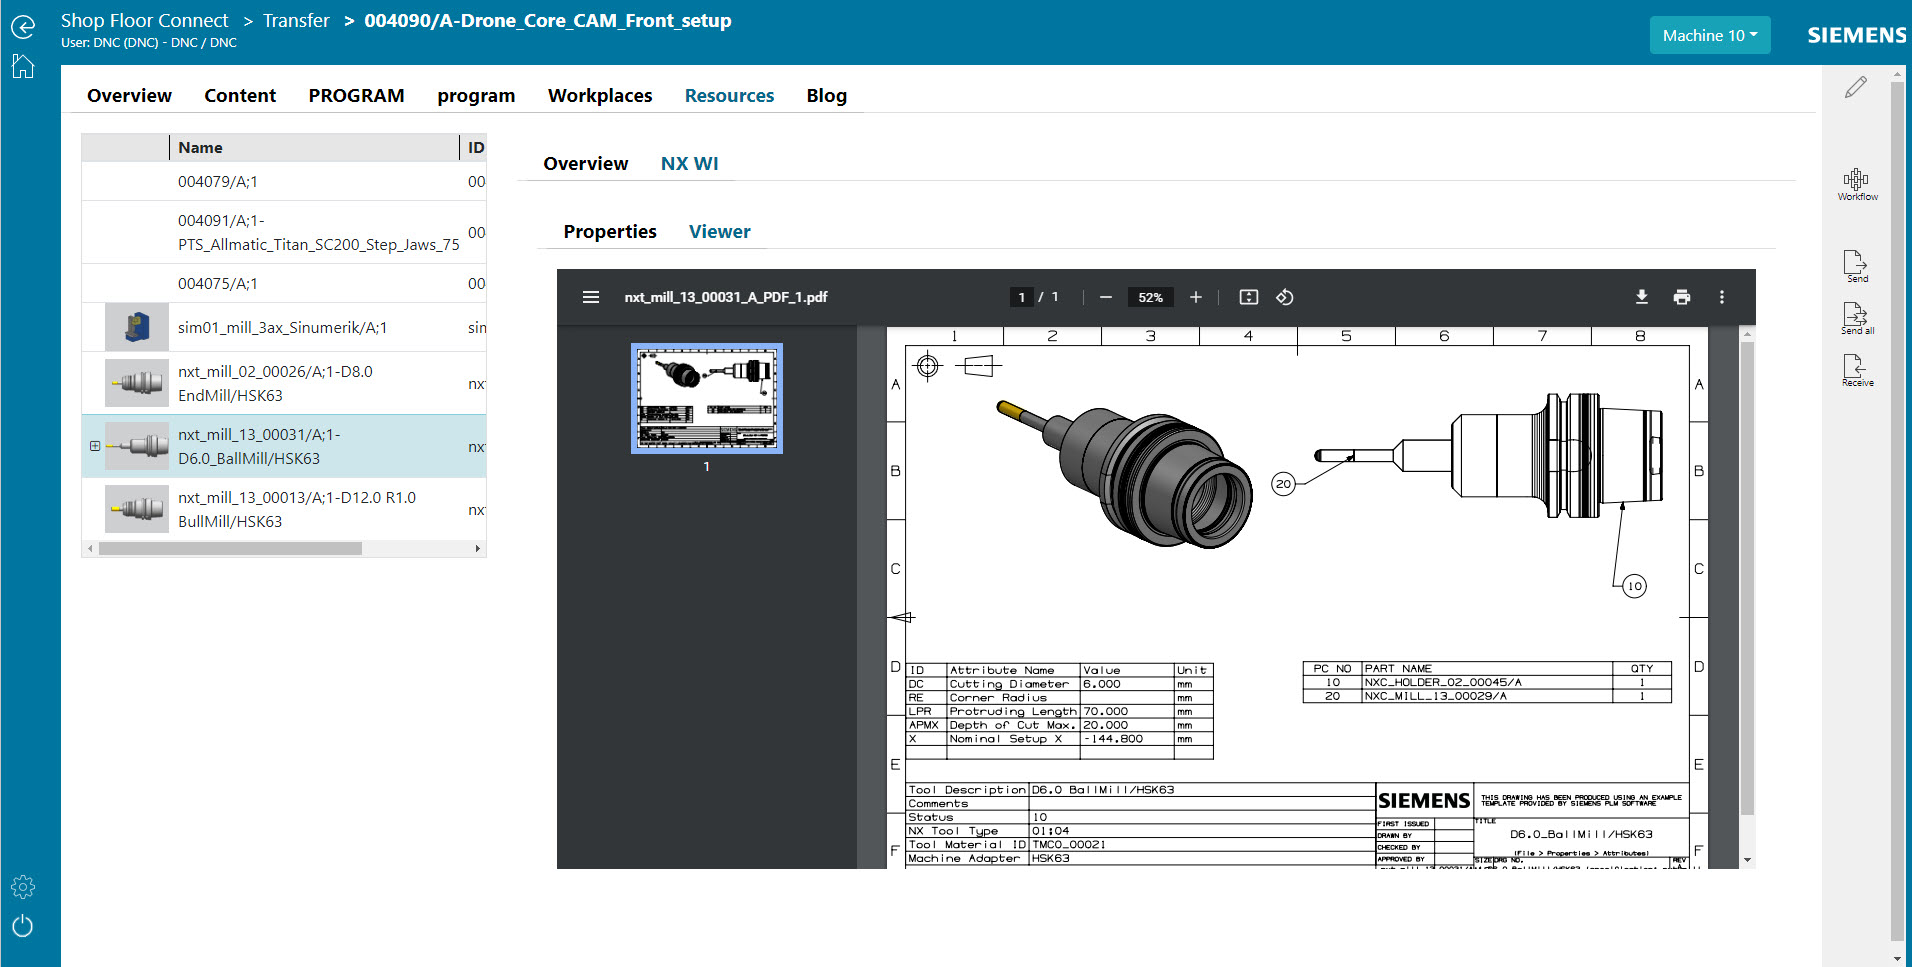Image resolution: width=1912 pixels, height=967 pixels.
Task: Open the PDF three-dot options menu
Action: [1722, 297]
